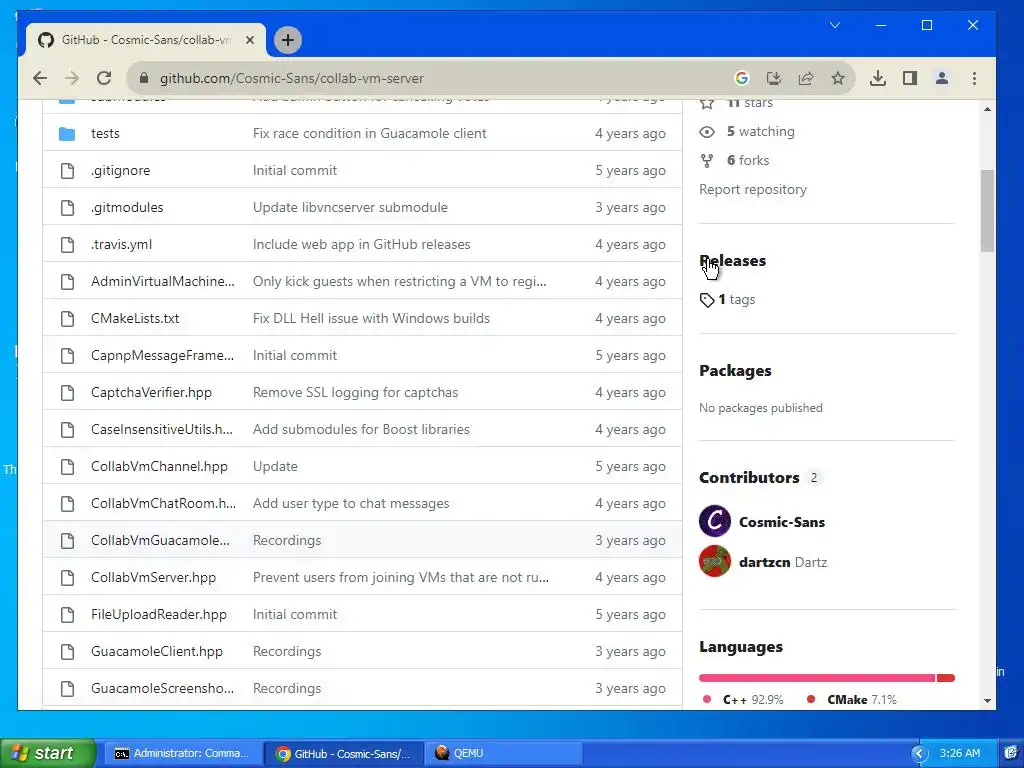Open commit 'Remove SSL logging for captchas'
The image size is (1024, 768).
355,392
